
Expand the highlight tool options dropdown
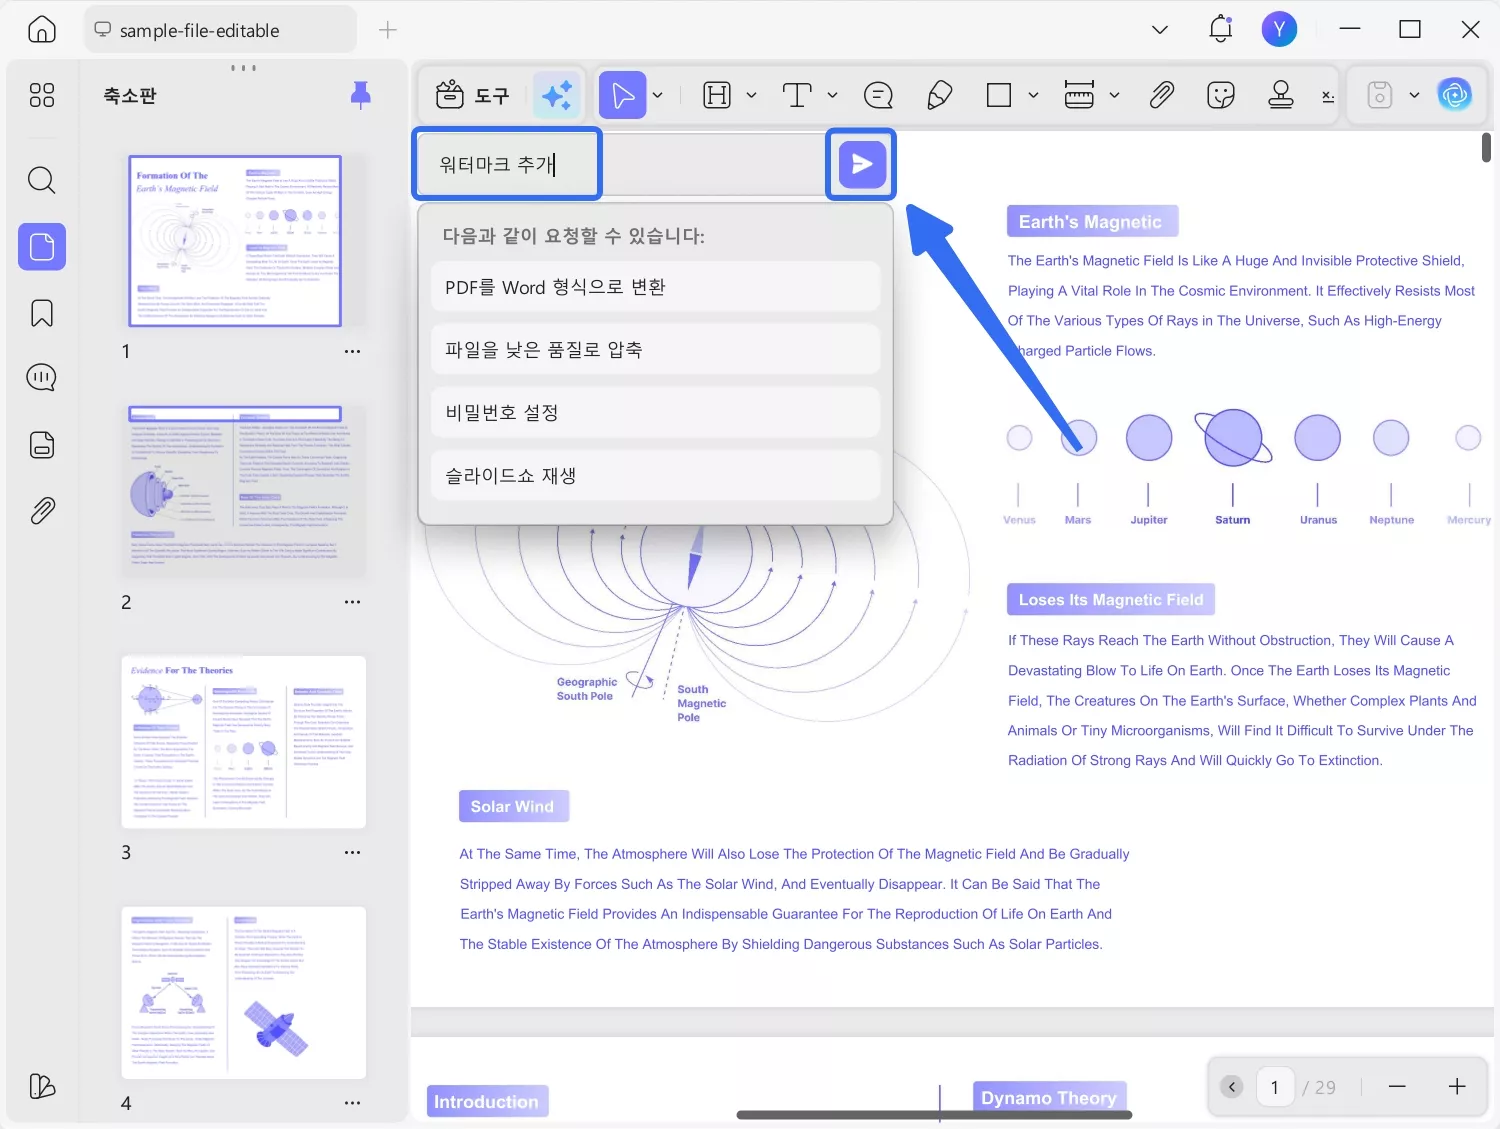pyautogui.click(x=751, y=95)
